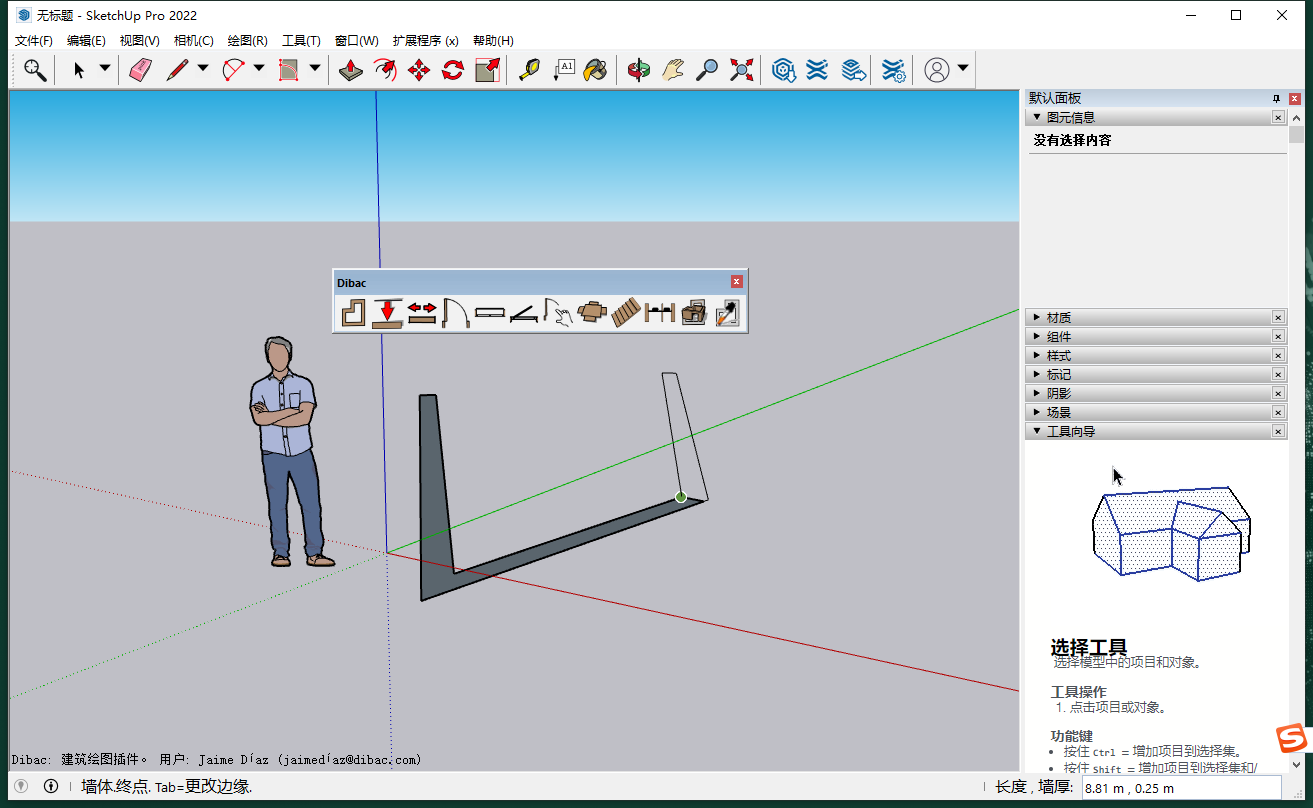Screen dimensions: 1313x808
Task: Expand the 阴影 panel
Action: [1037, 393]
